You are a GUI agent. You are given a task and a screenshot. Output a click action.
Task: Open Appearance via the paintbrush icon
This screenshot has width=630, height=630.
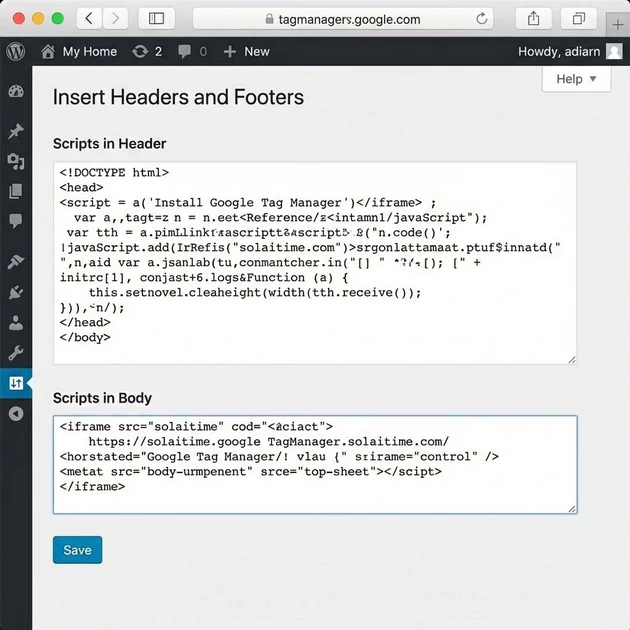[x=16, y=262]
